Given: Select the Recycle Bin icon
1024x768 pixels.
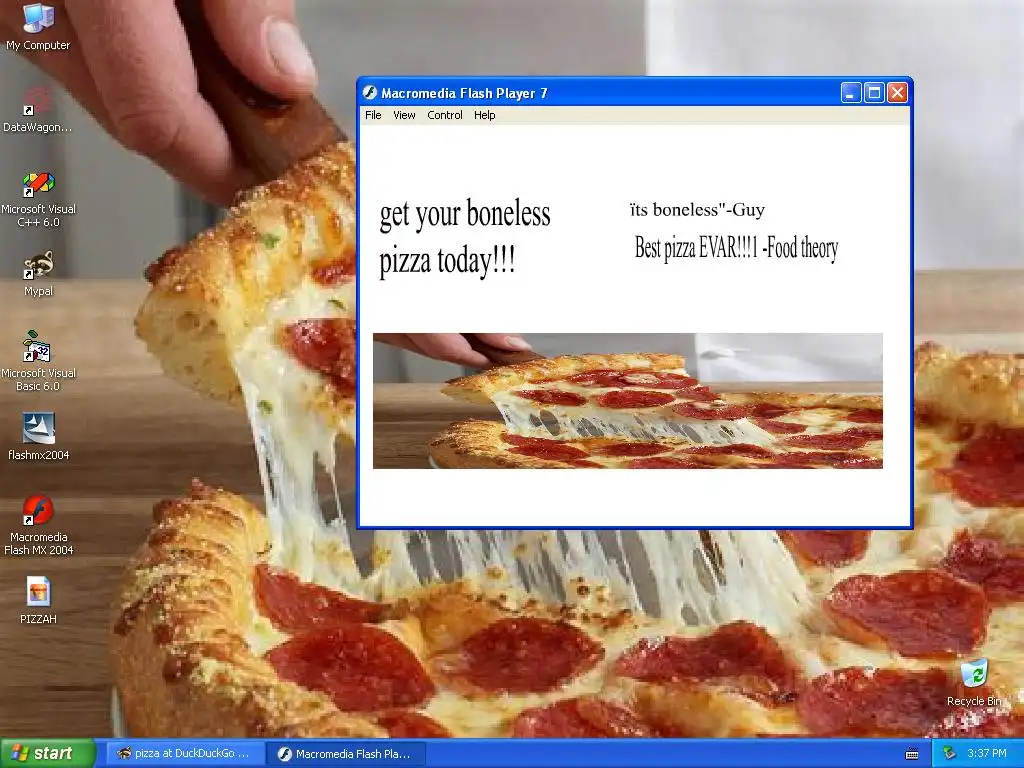Looking at the screenshot, I should 974,682.
